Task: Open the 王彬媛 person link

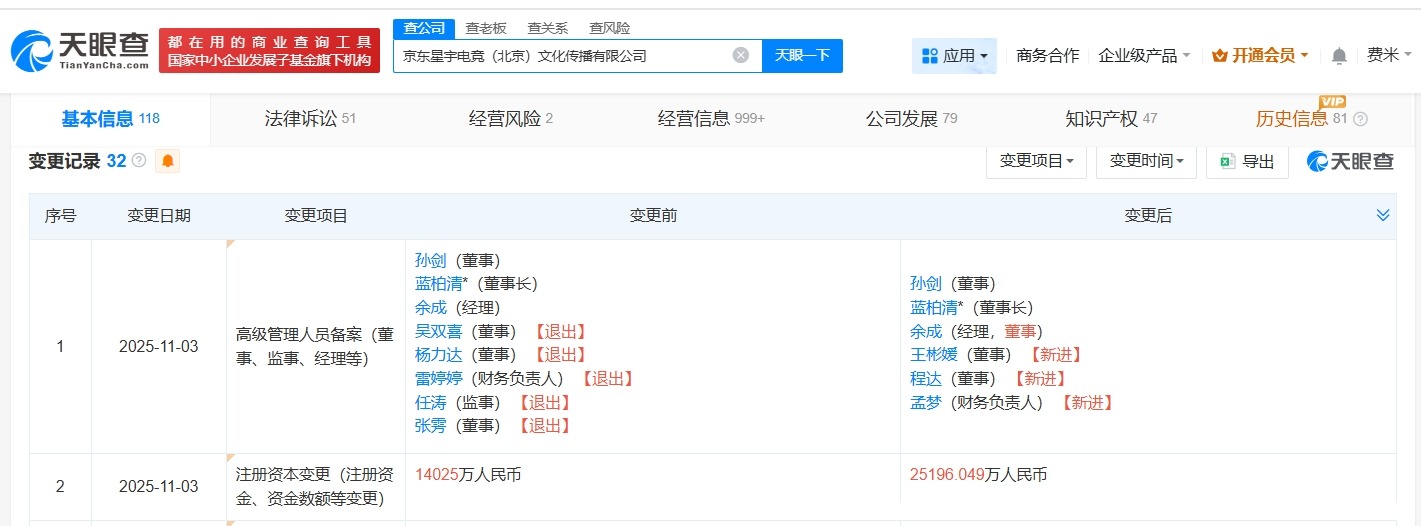Action: (934, 354)
